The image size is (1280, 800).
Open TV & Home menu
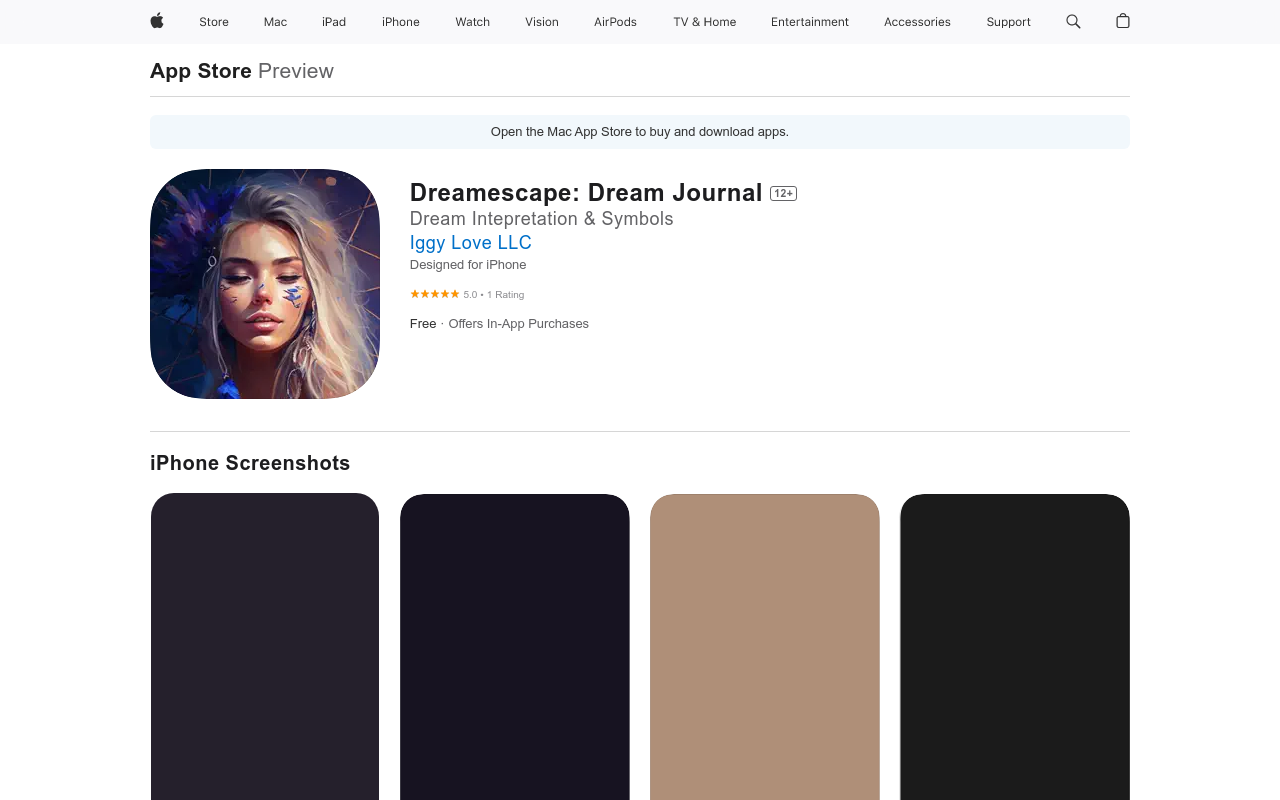[x=705, y=22]
